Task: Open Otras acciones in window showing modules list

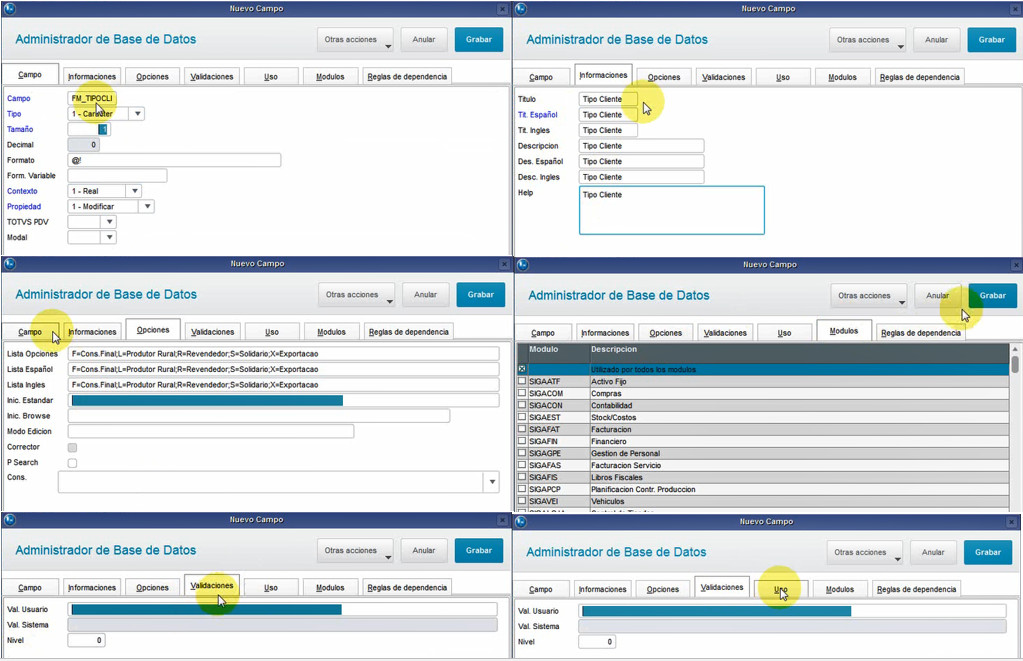Action: [x=868, y=296]
